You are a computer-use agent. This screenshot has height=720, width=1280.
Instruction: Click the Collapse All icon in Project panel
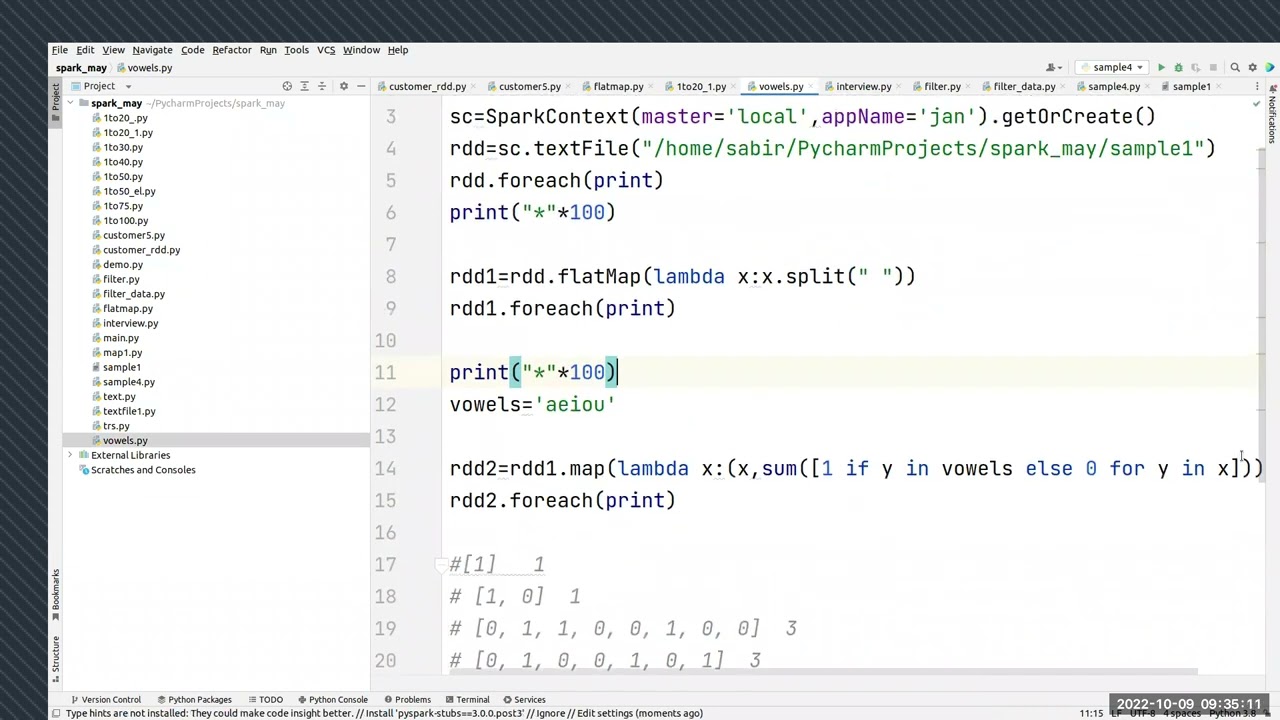click(324, 86)
